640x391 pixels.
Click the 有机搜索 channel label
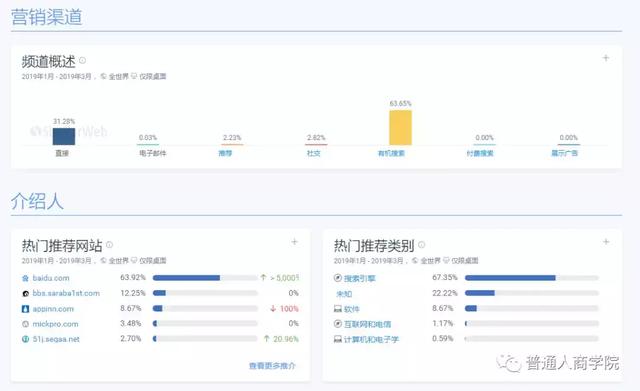391,153
